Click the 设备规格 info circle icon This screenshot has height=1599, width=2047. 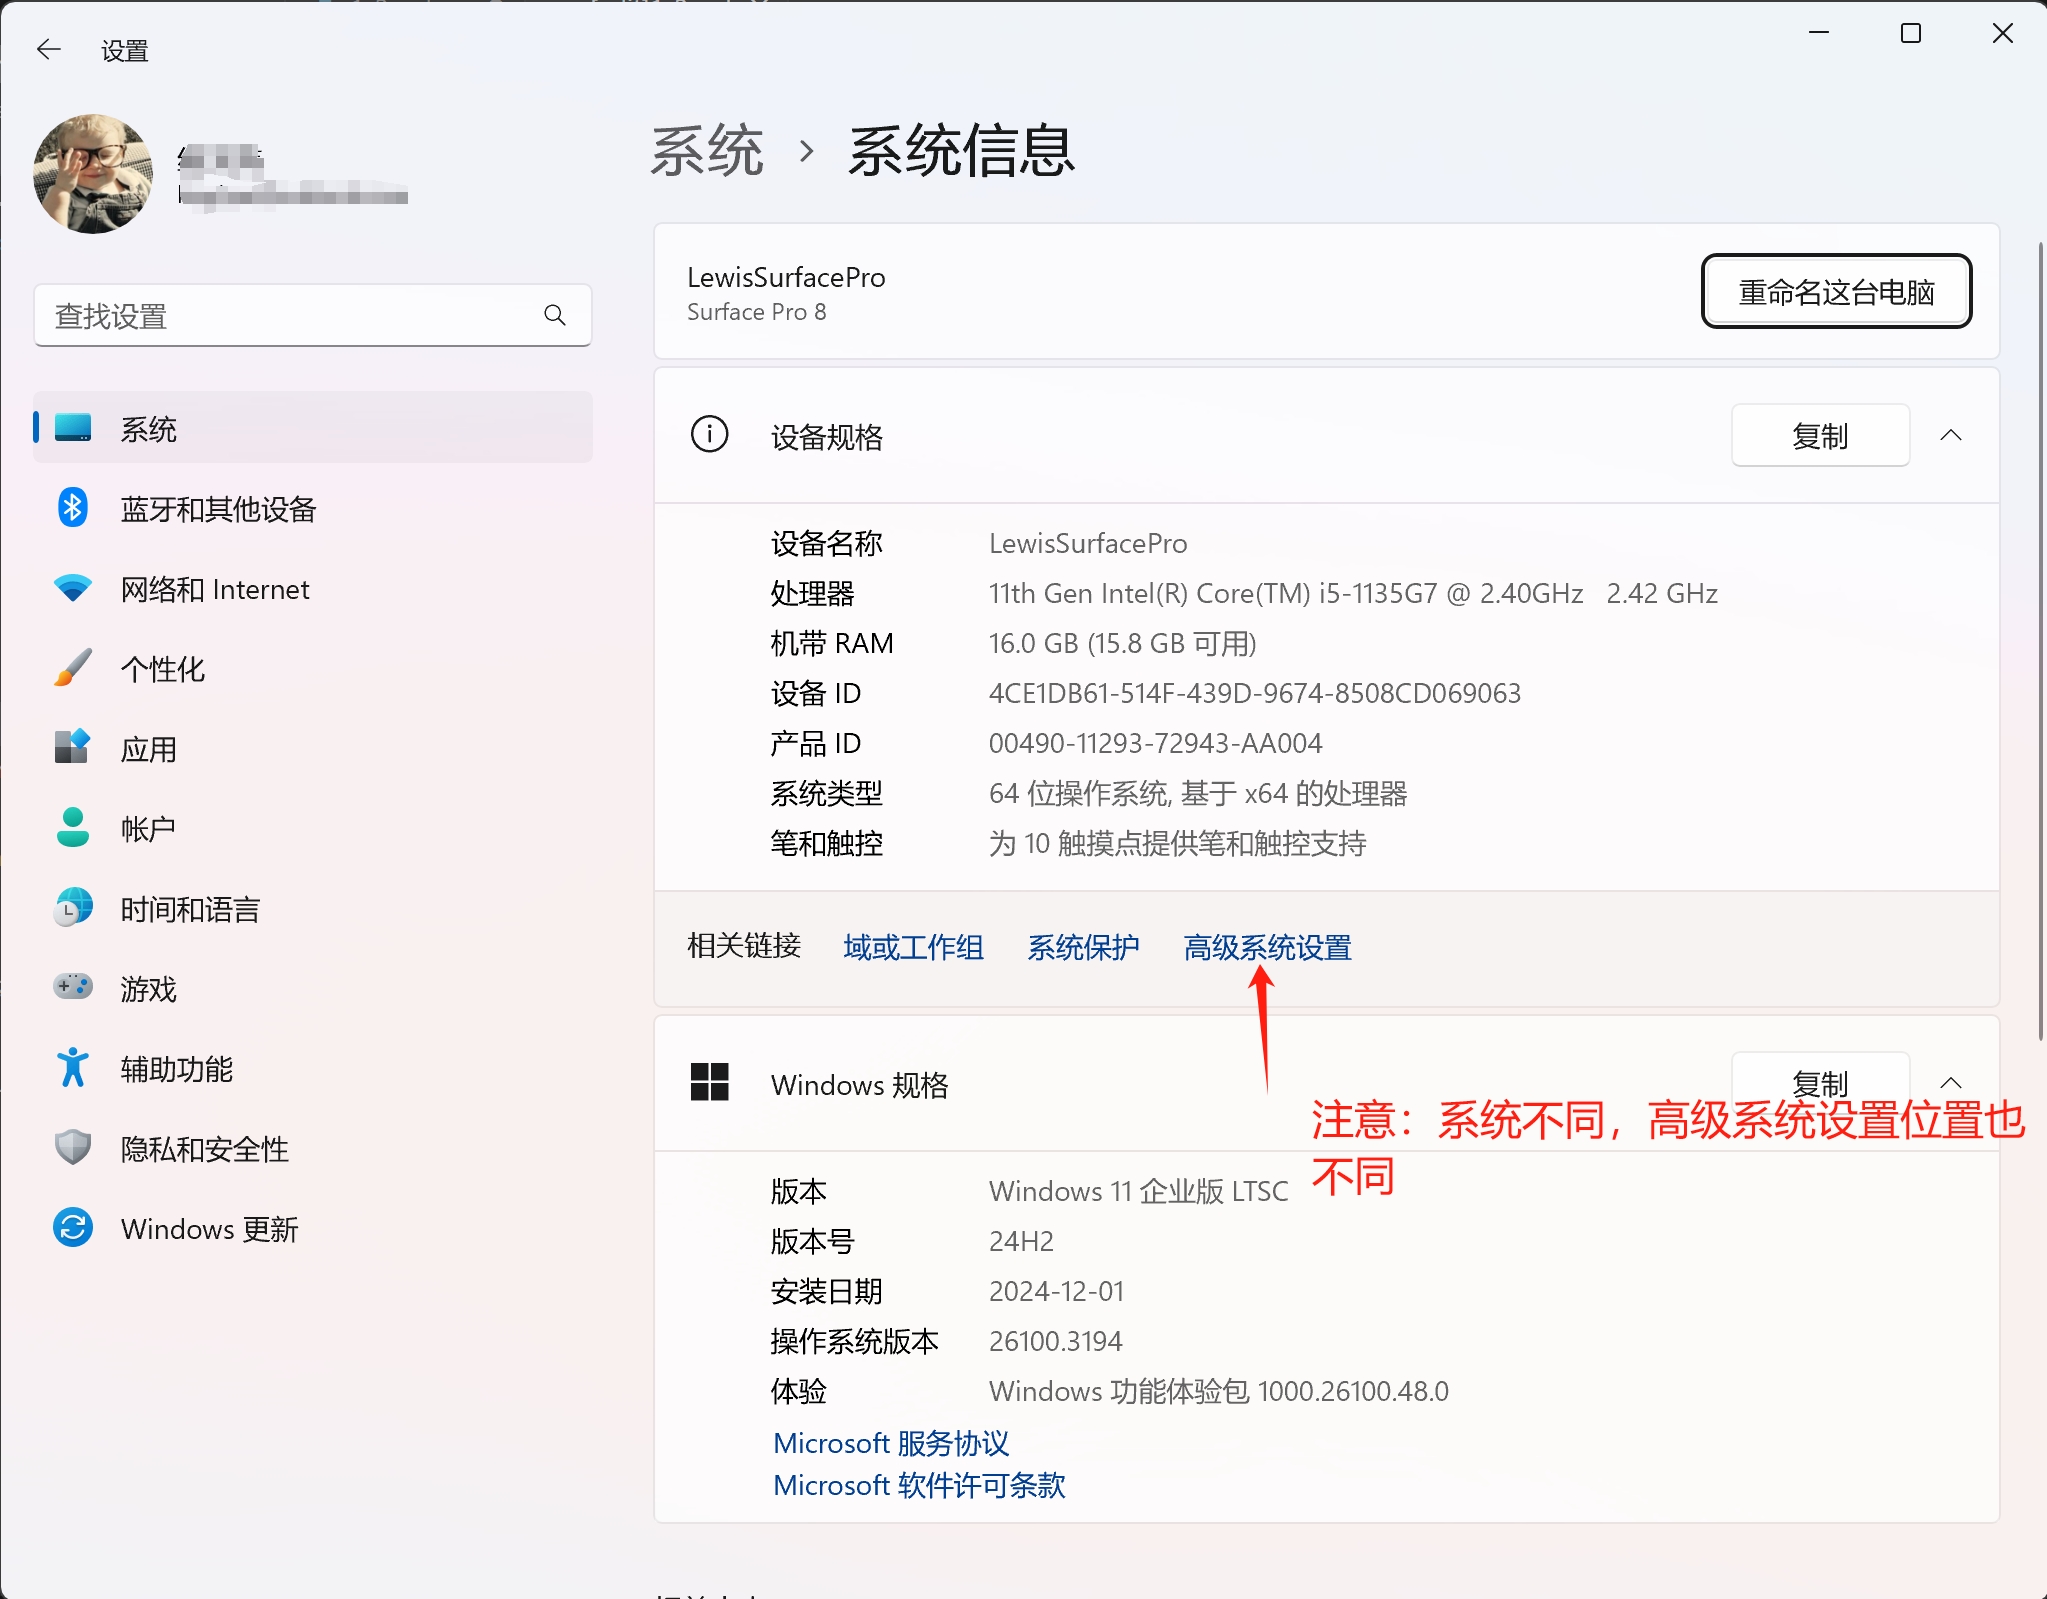pos(709,435)
